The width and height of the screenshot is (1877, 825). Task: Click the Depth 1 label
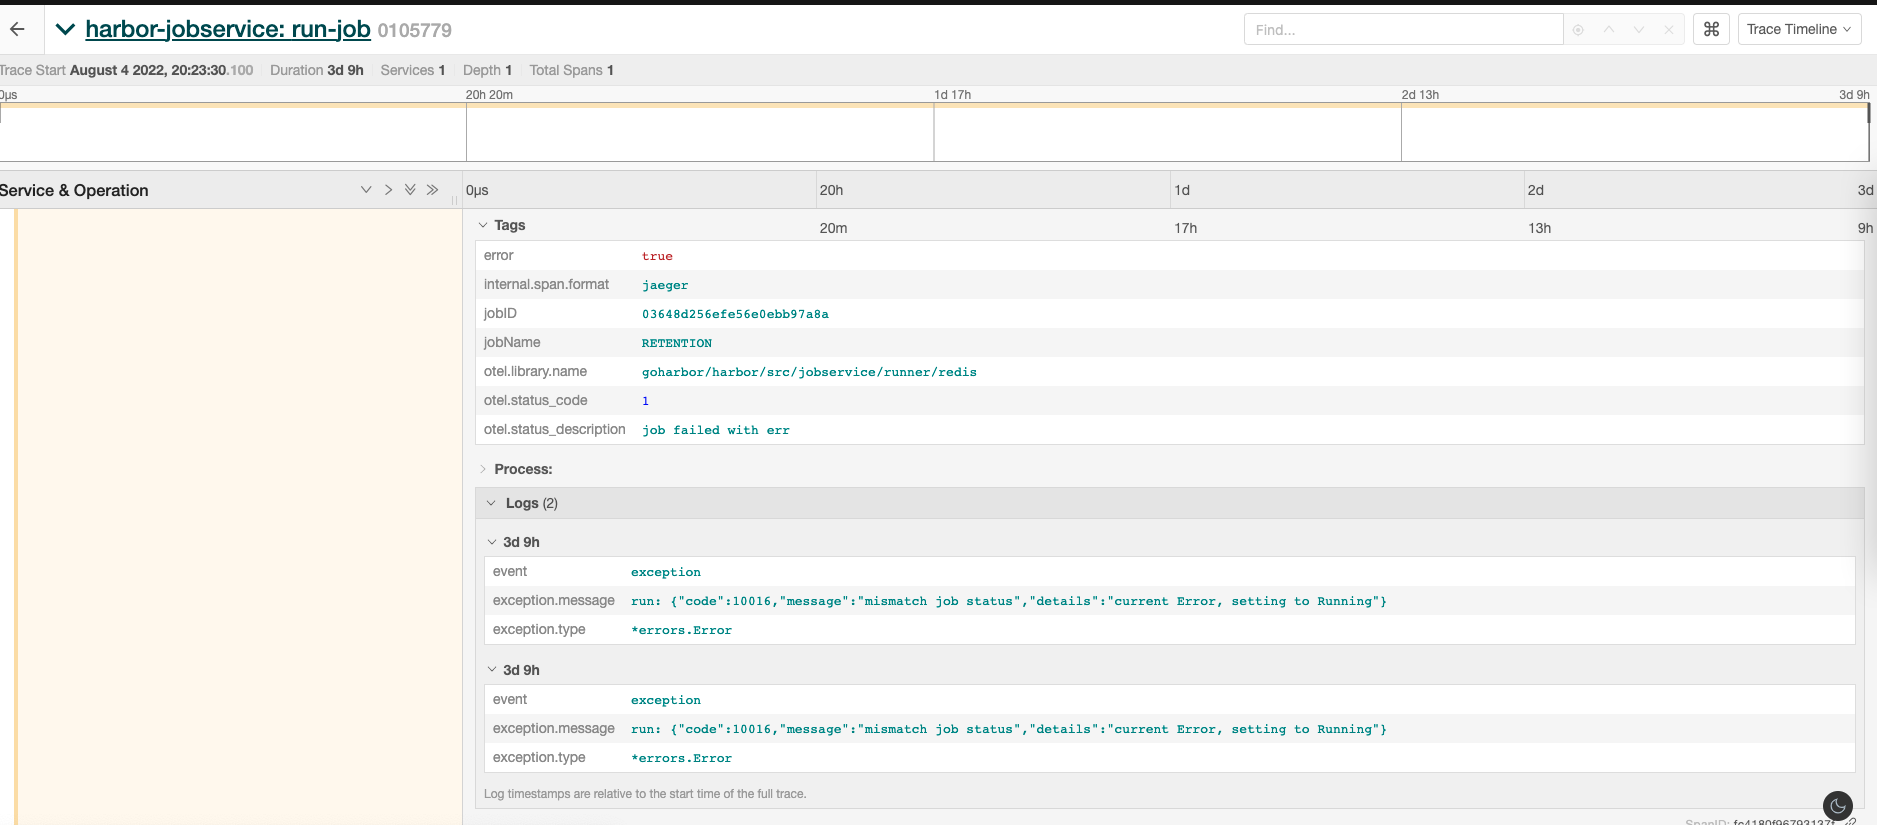pyautogui.click(x=488, y=70)
